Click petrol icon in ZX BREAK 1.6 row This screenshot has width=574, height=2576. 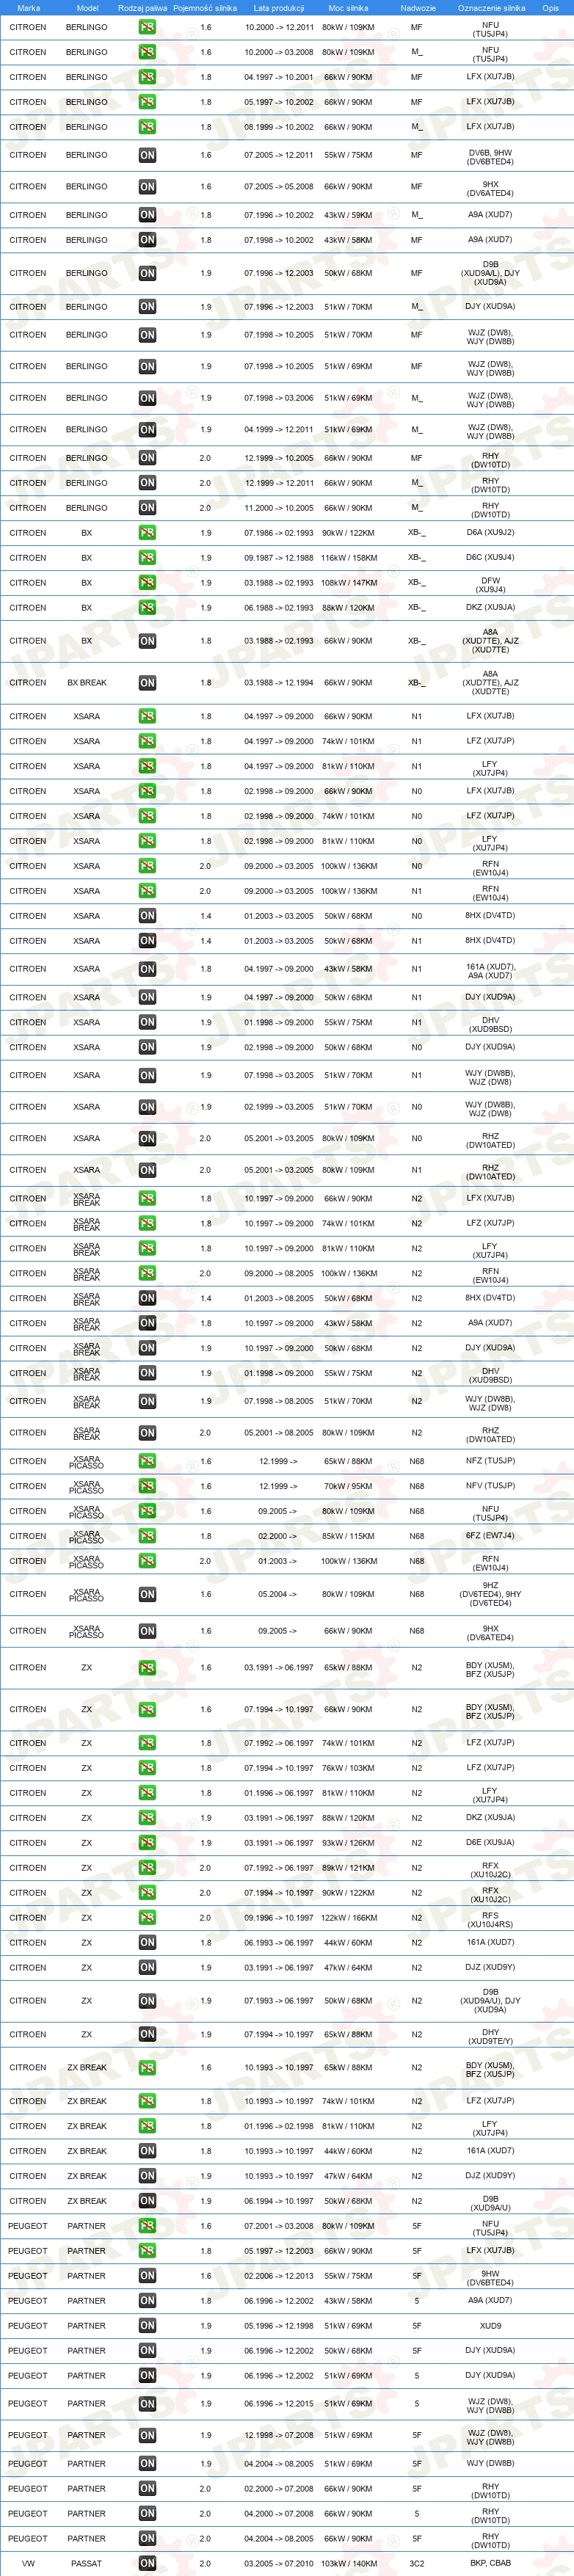[147, 2067]
